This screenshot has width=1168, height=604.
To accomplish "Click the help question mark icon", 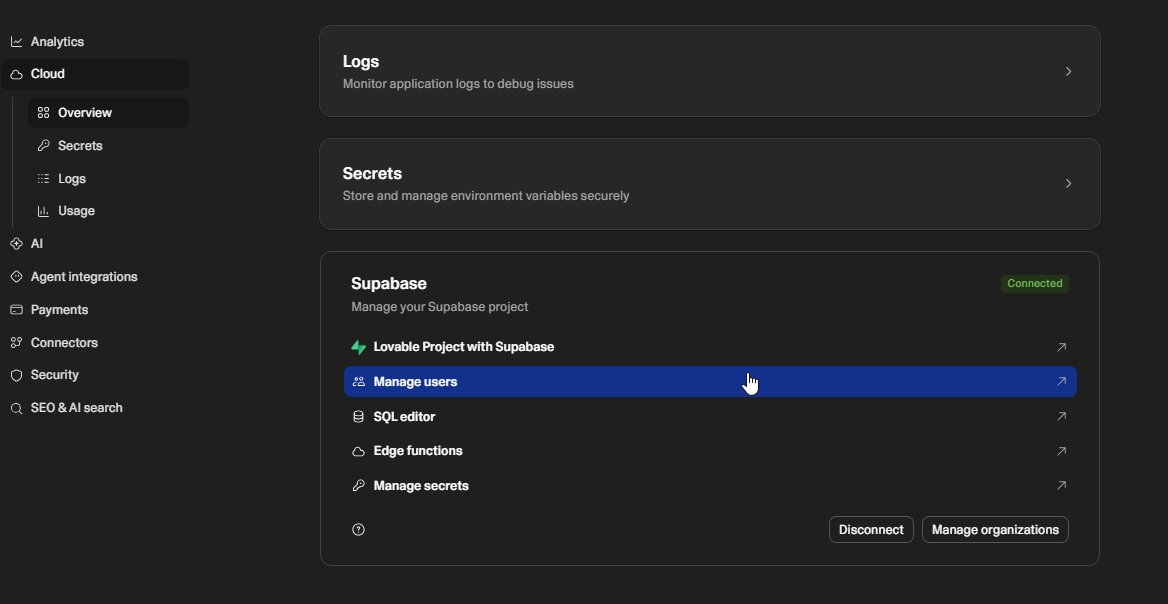I will [x=358, y=530].
